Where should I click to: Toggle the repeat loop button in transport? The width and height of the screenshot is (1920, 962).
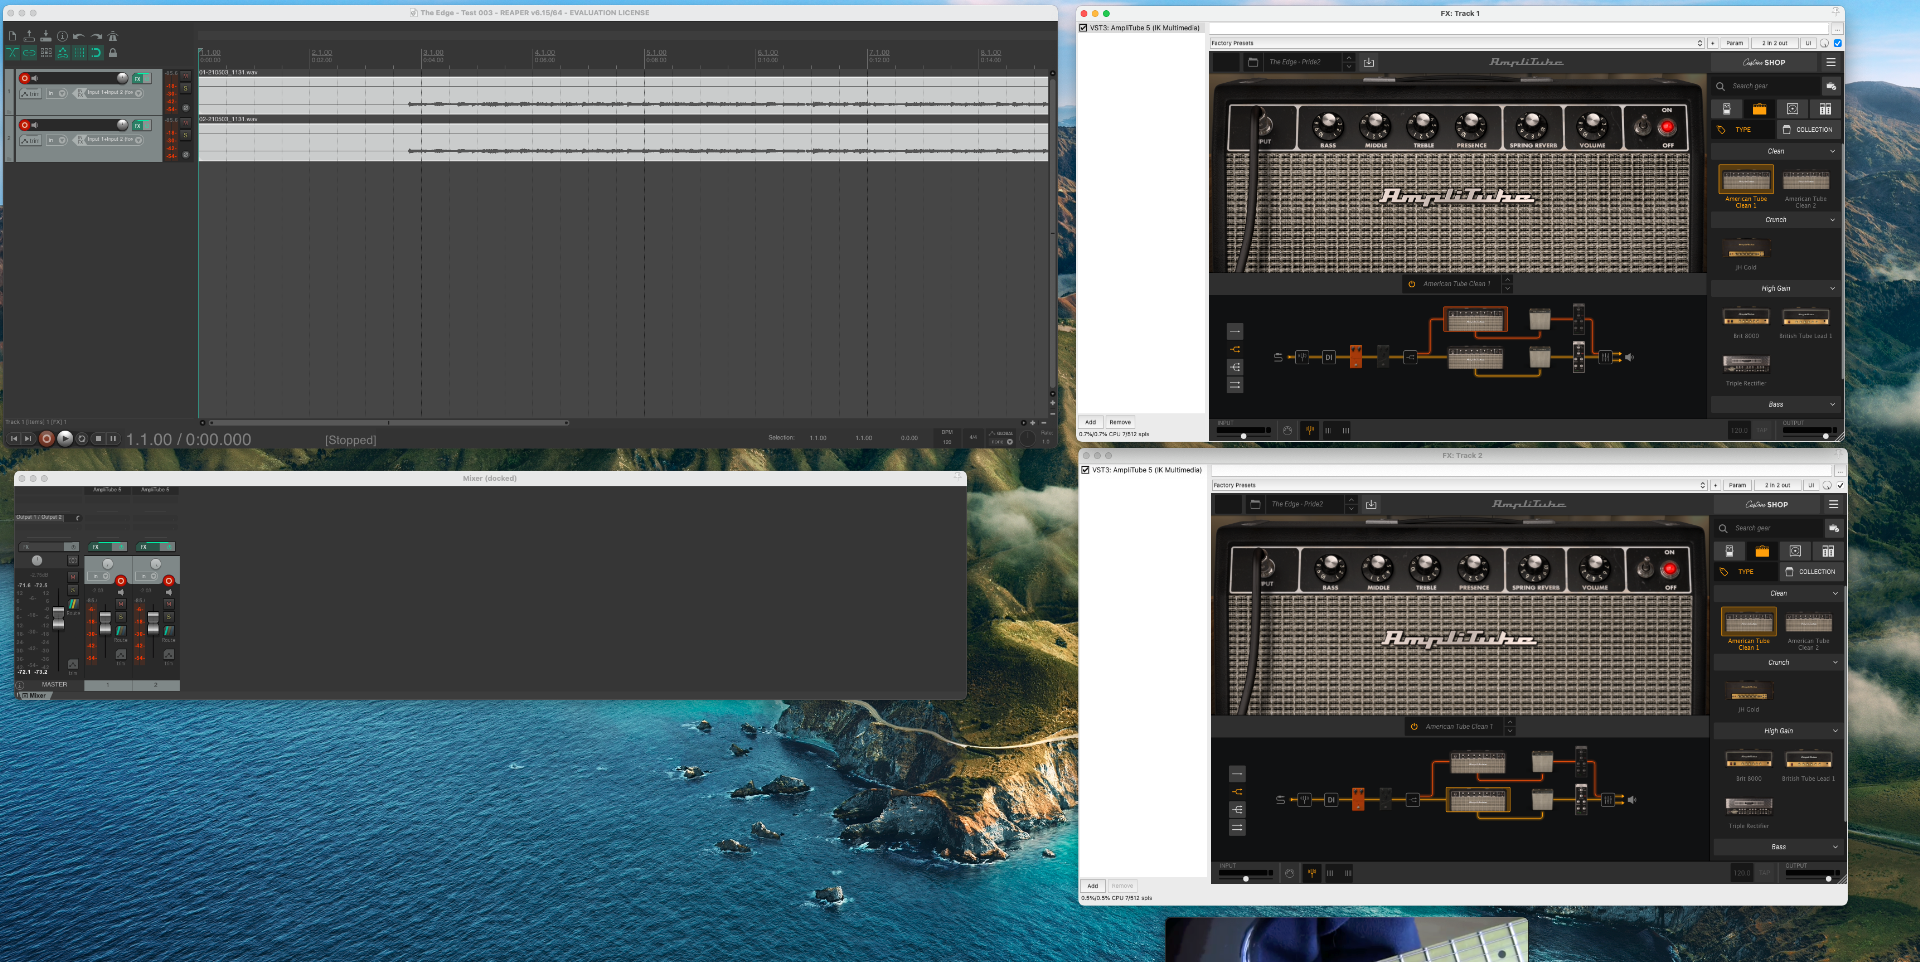tap(83, 438)
